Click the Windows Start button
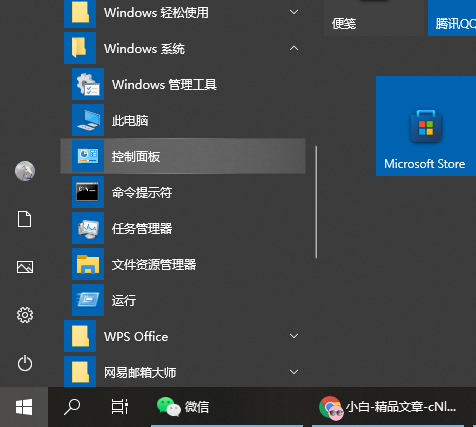 [x=24, y=407]
